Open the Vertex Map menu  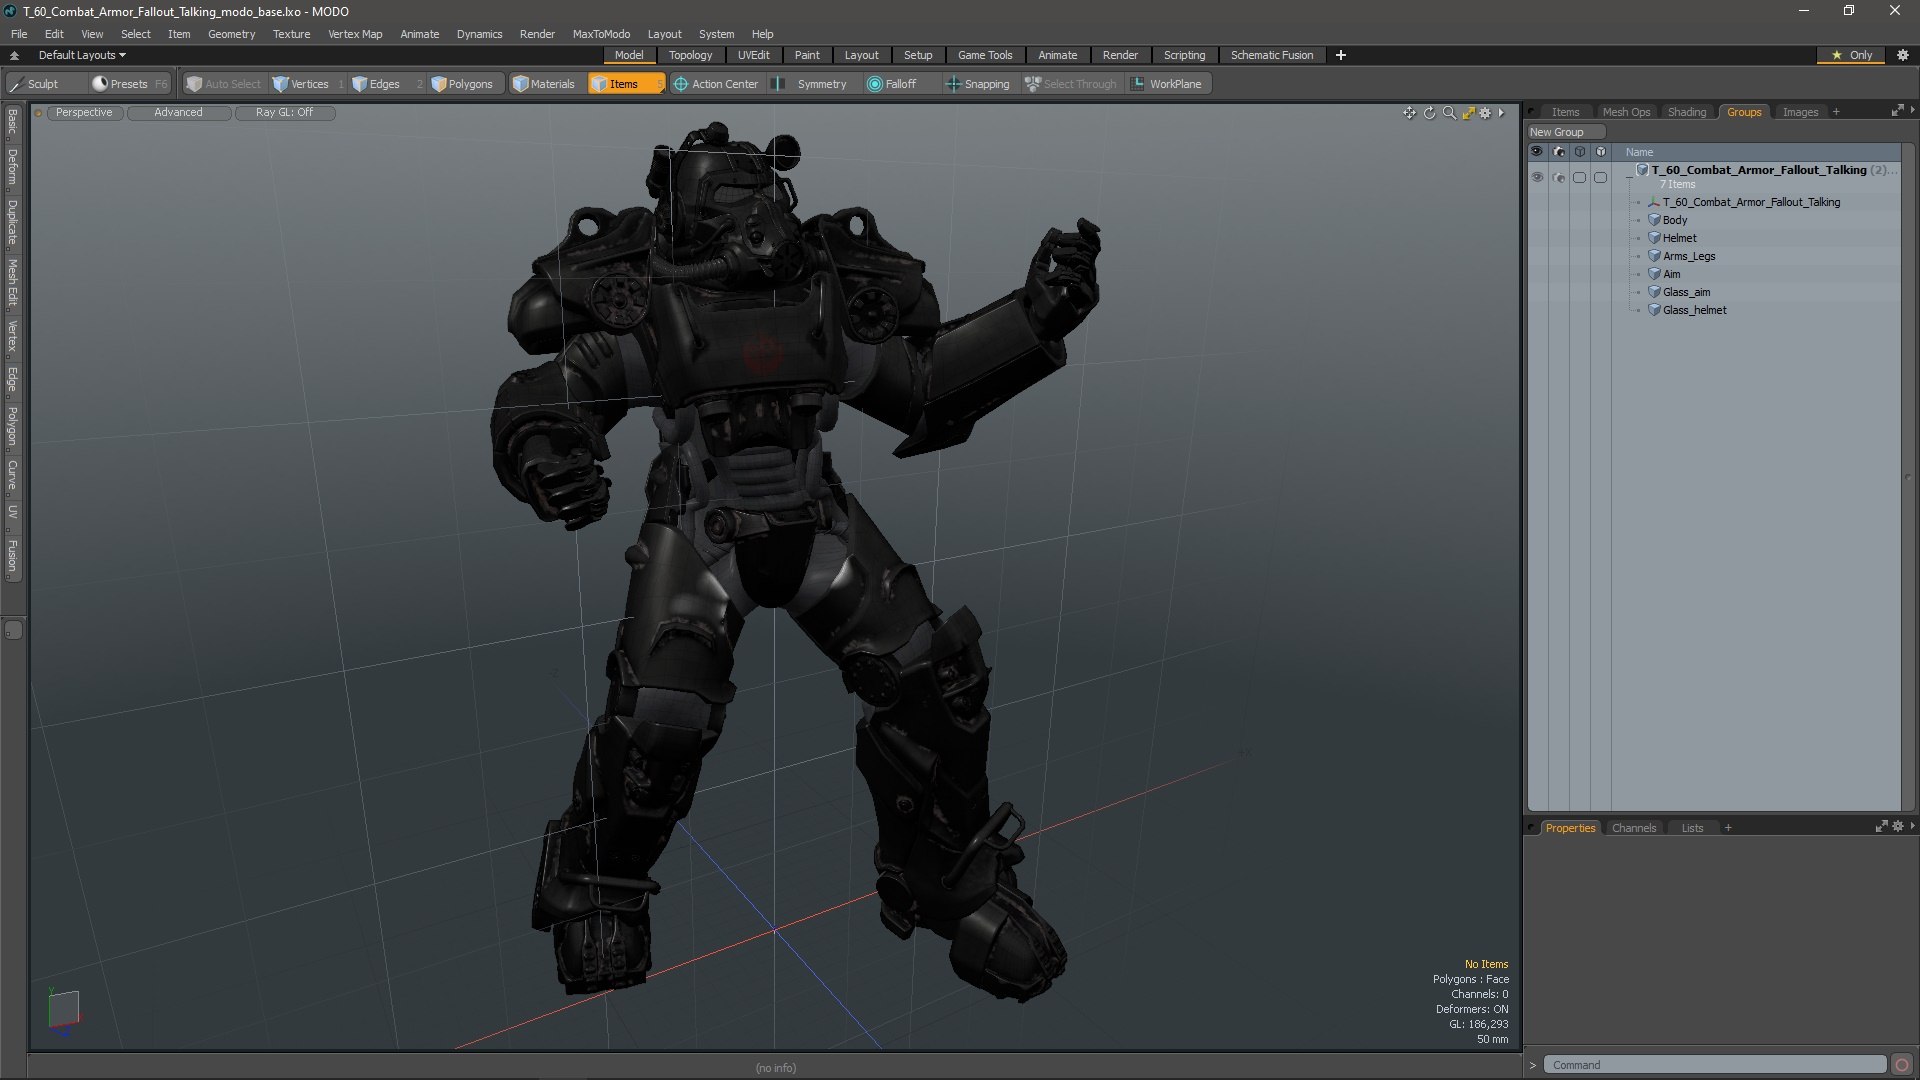coord(355,34)
